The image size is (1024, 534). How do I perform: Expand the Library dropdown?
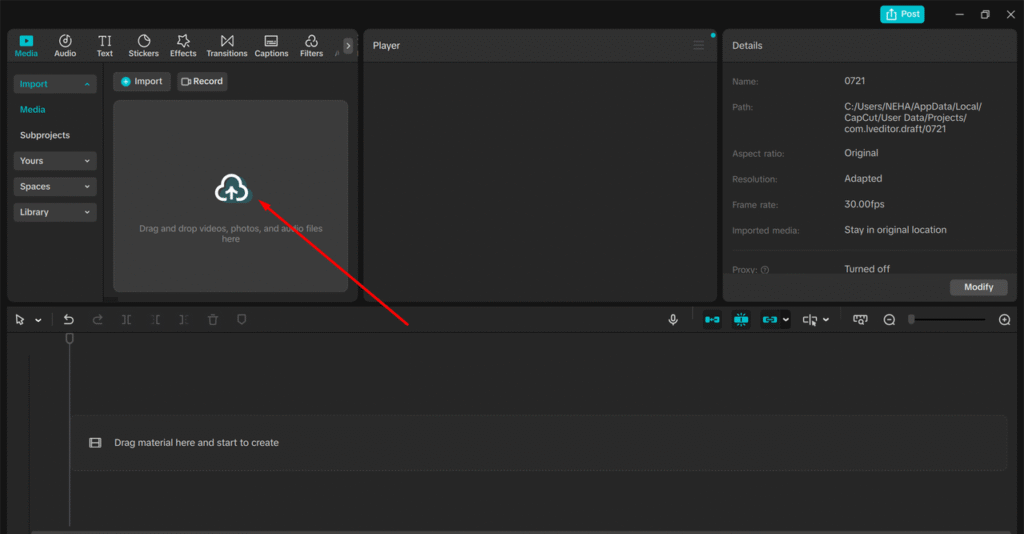(55, 212)
